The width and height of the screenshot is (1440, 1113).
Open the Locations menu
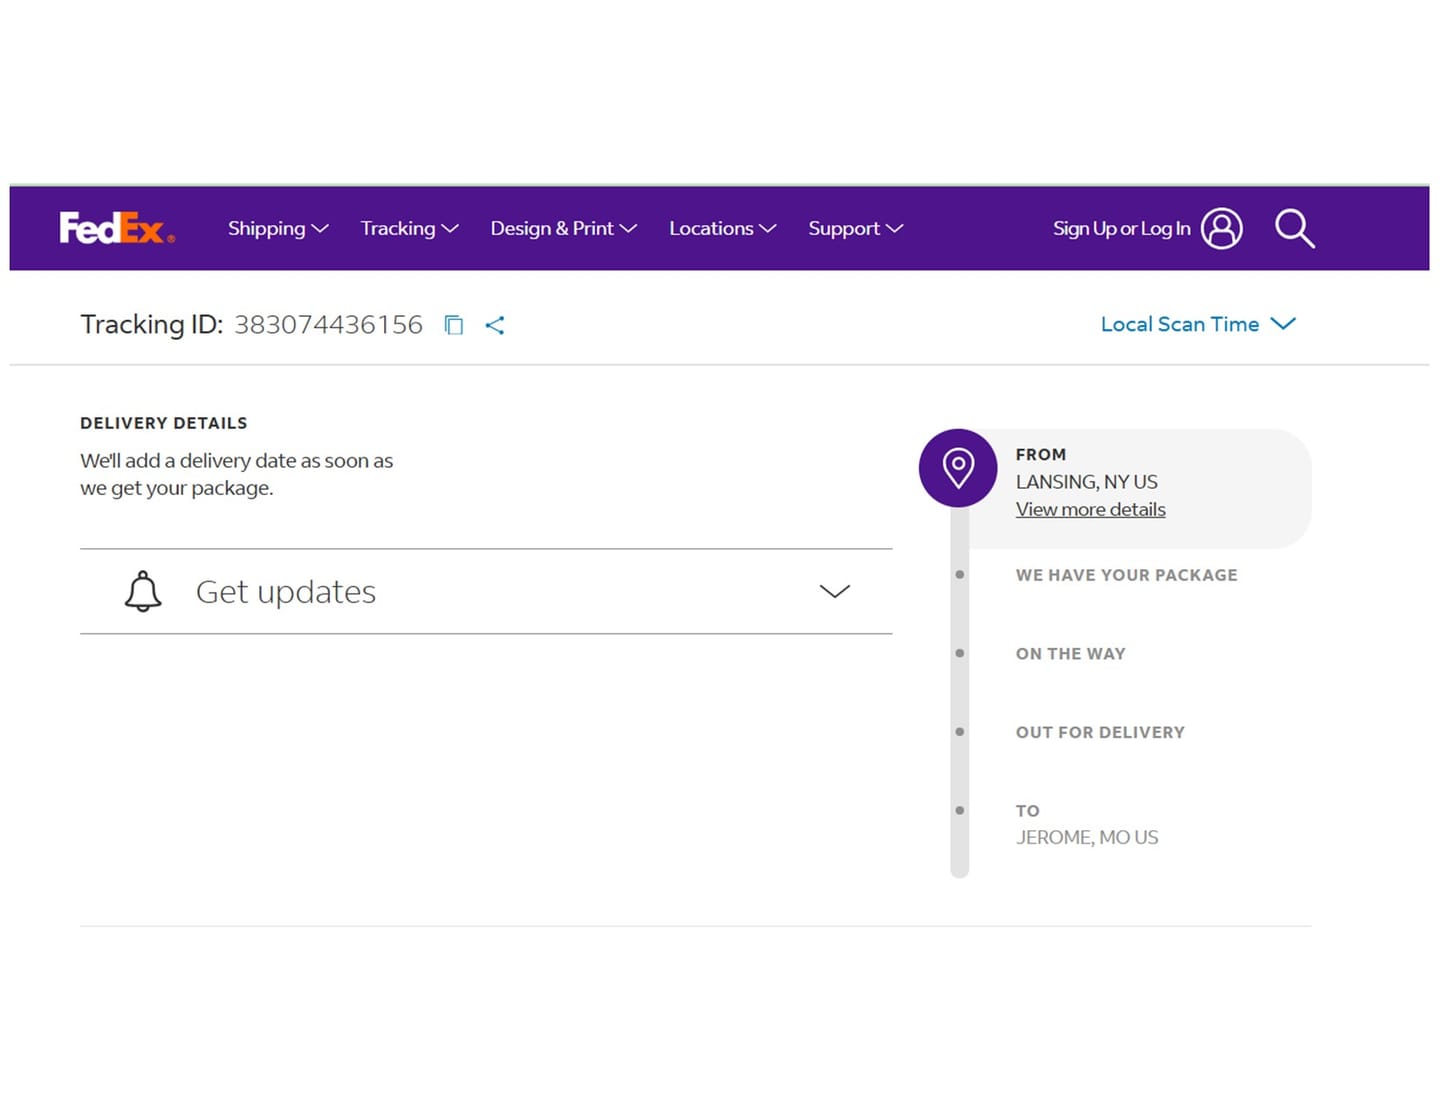pos(722,229)
